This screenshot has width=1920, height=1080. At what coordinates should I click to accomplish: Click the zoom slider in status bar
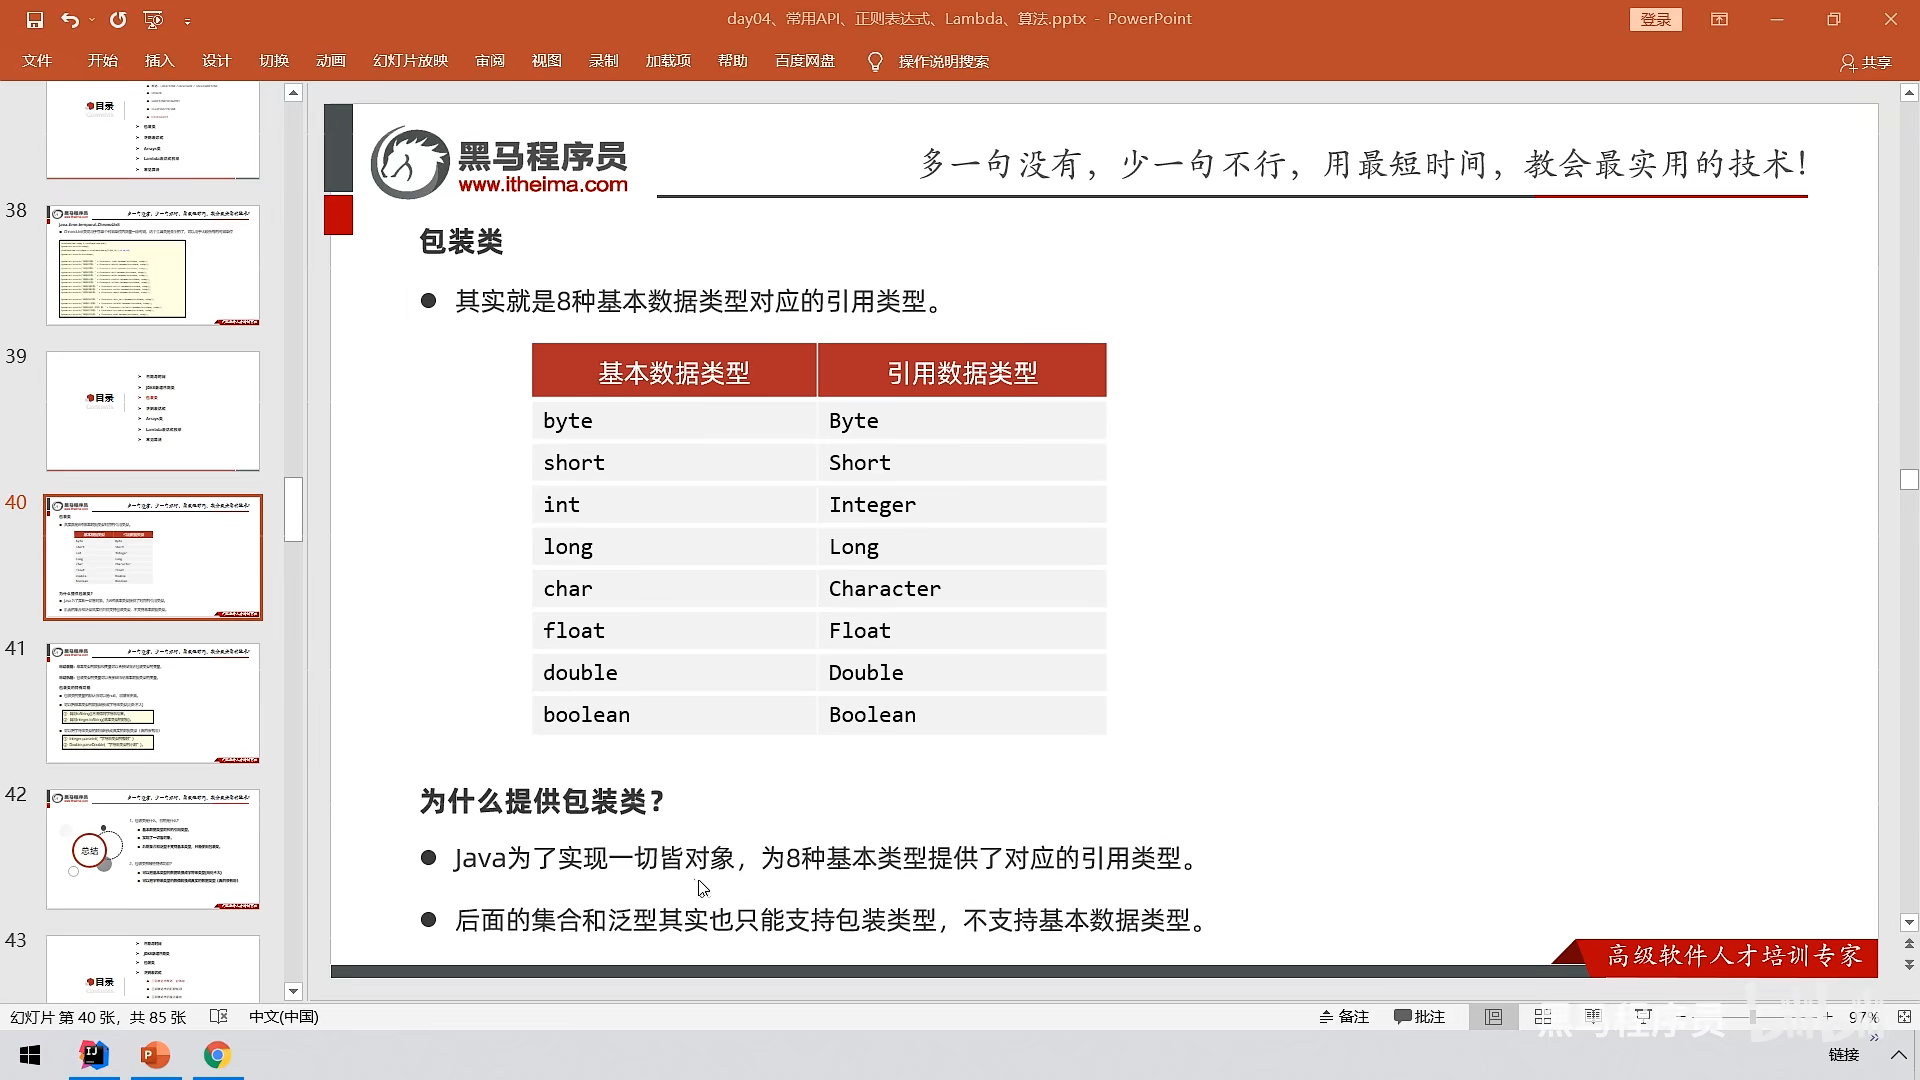[x=1755, y=1016]
